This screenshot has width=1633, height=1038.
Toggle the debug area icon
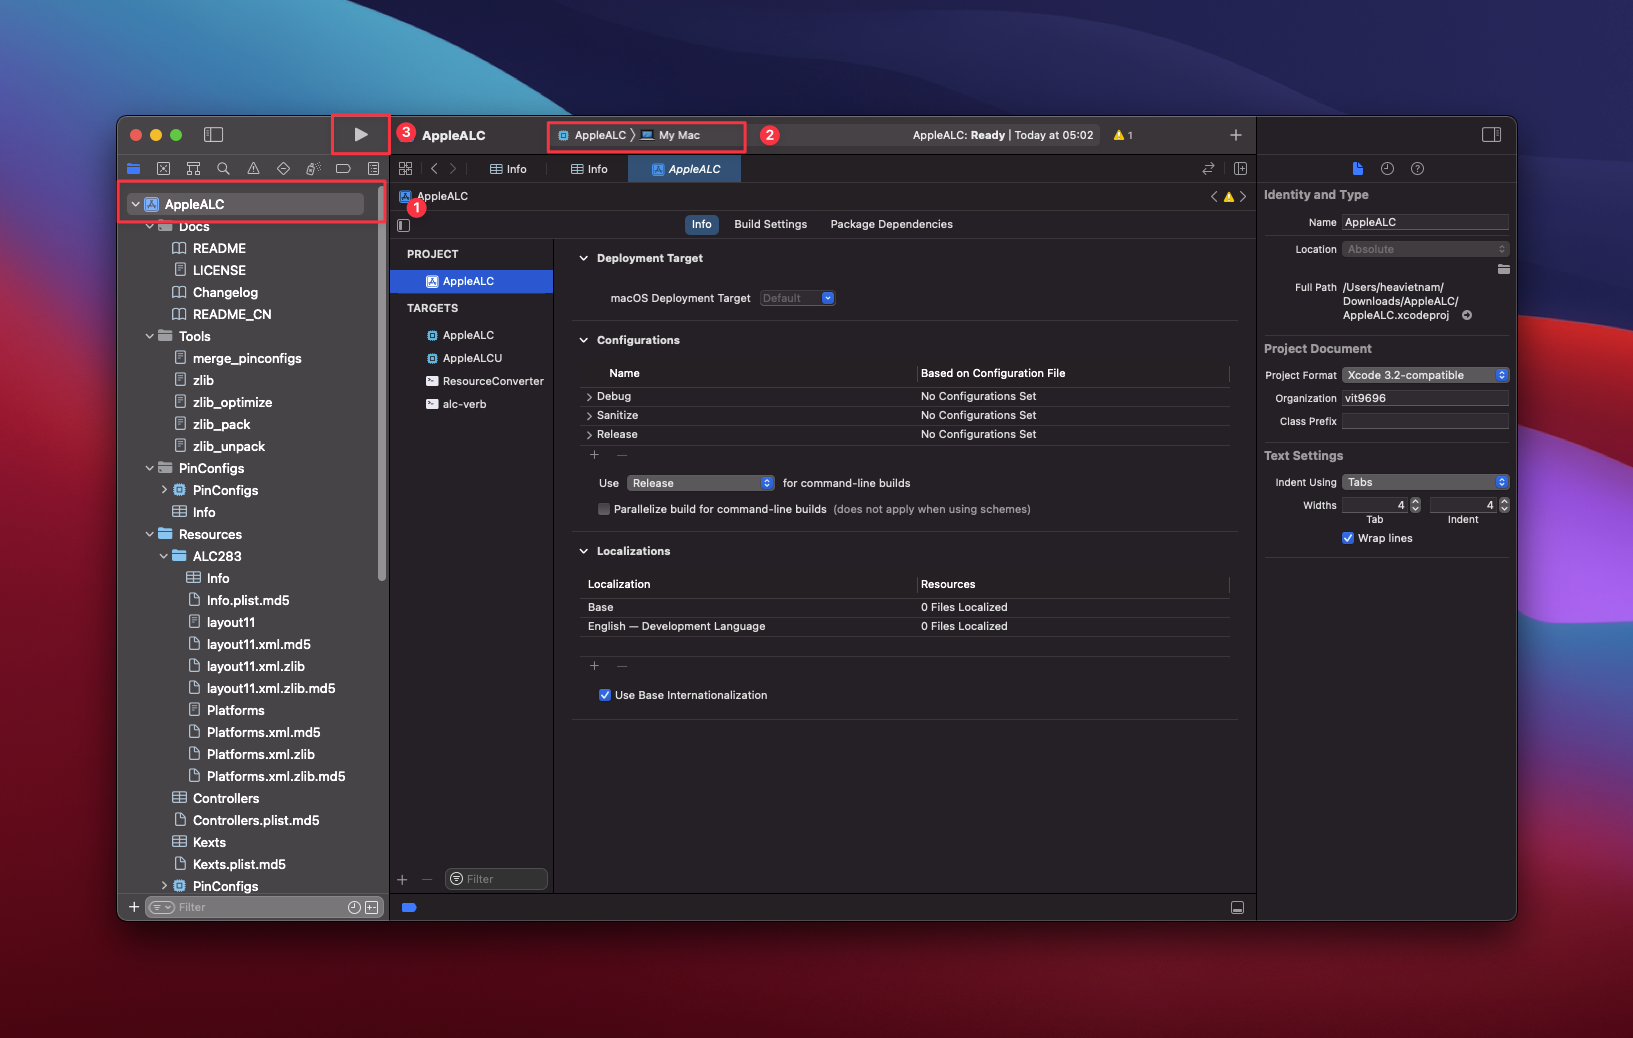(1237, 907)
